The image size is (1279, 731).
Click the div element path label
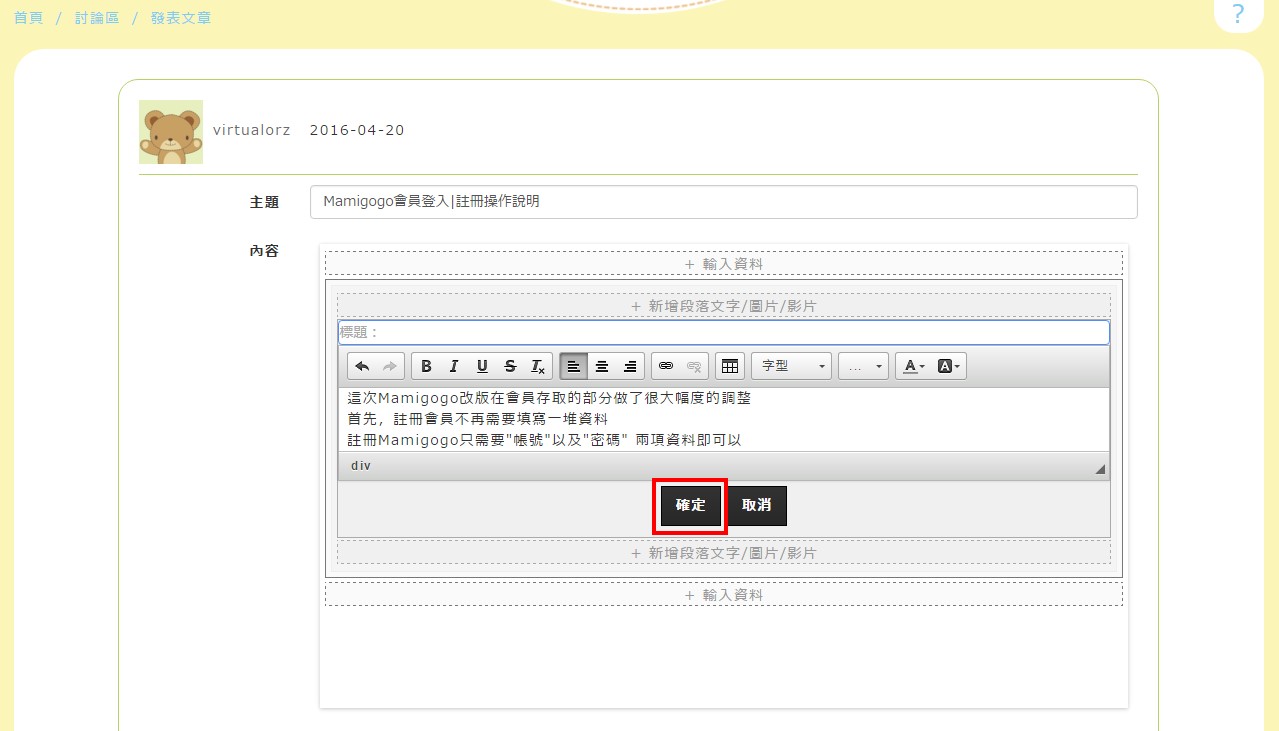click(361, 466)
